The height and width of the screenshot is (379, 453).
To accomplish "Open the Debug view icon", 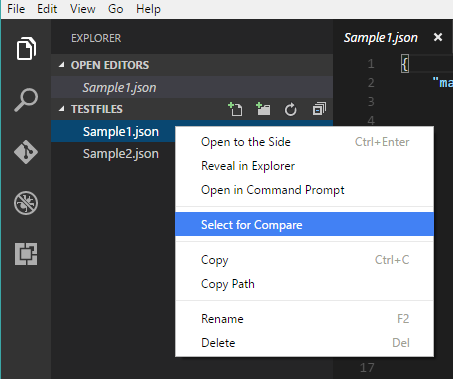I will coord(26,203).
